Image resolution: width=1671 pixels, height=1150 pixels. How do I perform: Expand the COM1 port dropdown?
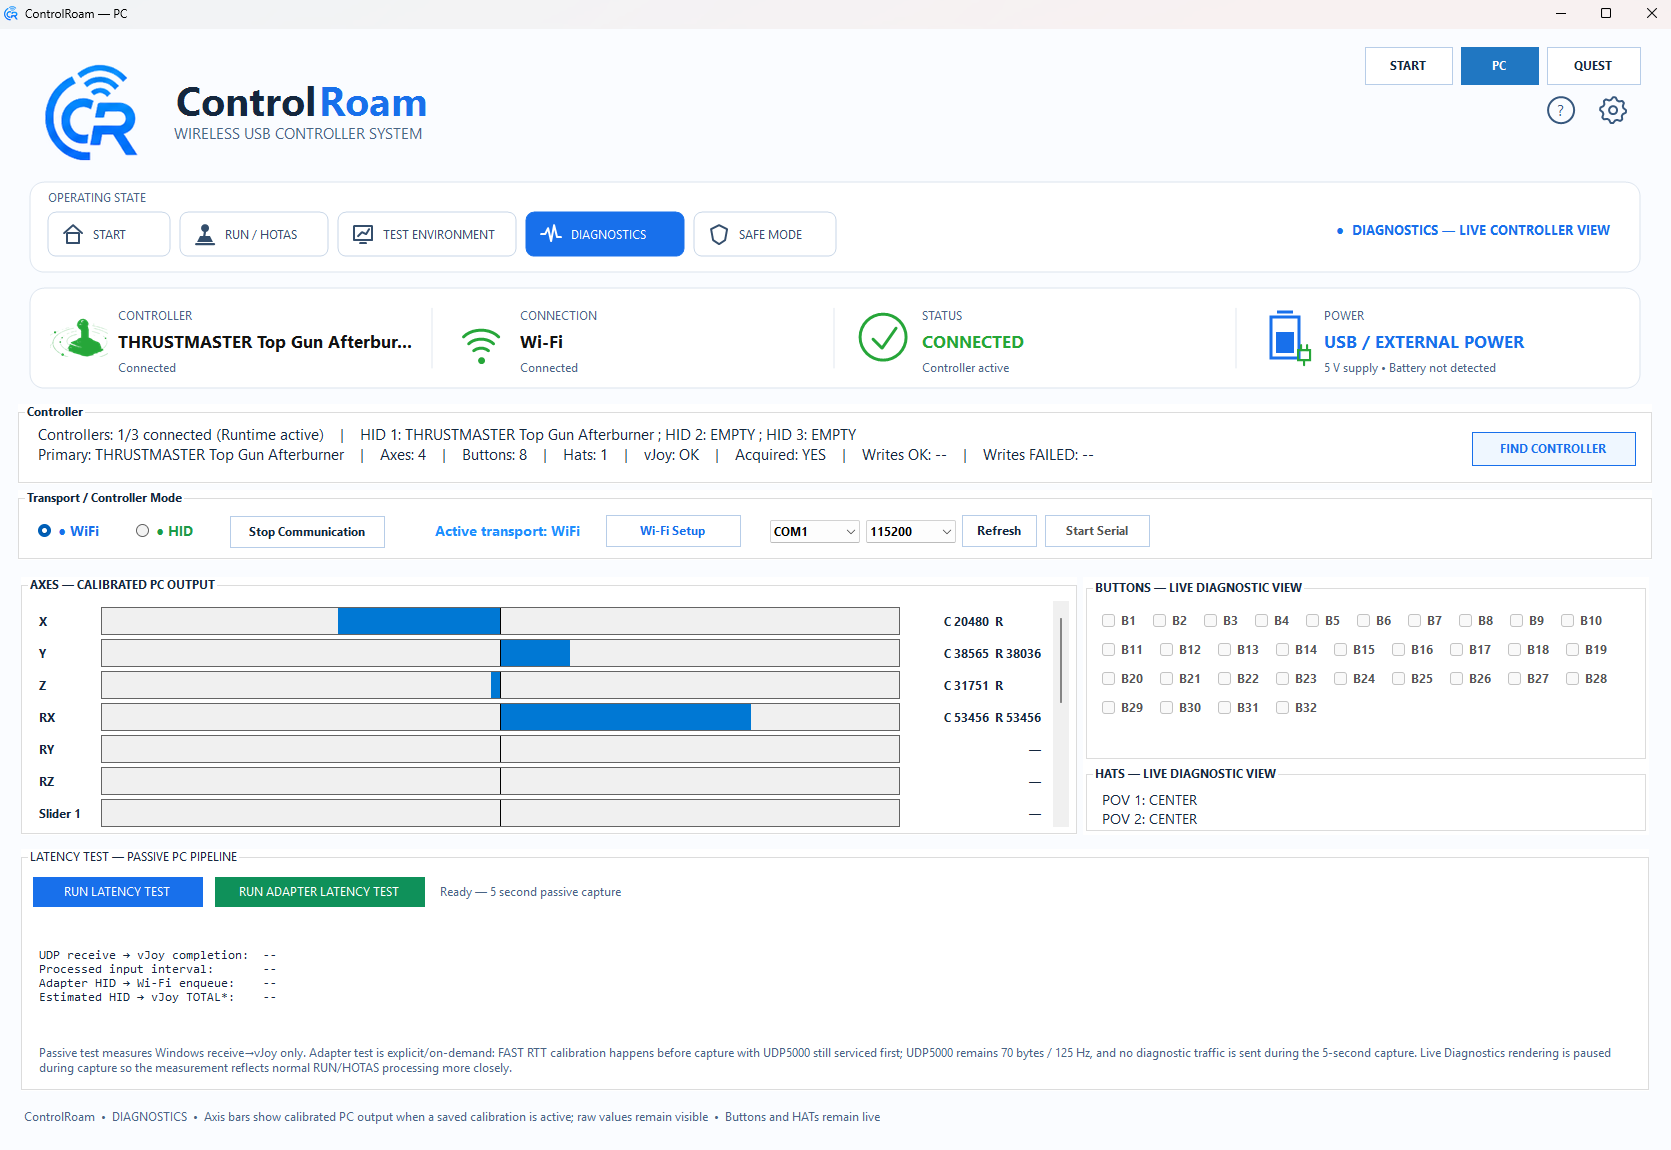click(815, 531)
